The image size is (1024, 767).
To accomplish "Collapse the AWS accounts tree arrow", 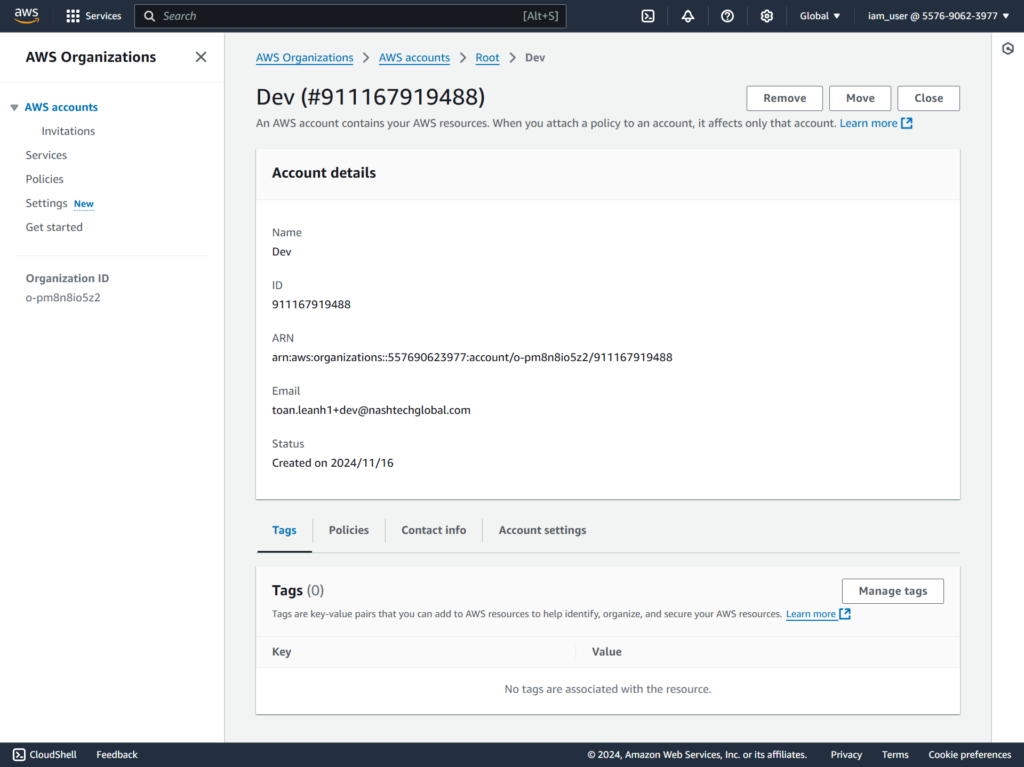I will [x=14, y=108].
